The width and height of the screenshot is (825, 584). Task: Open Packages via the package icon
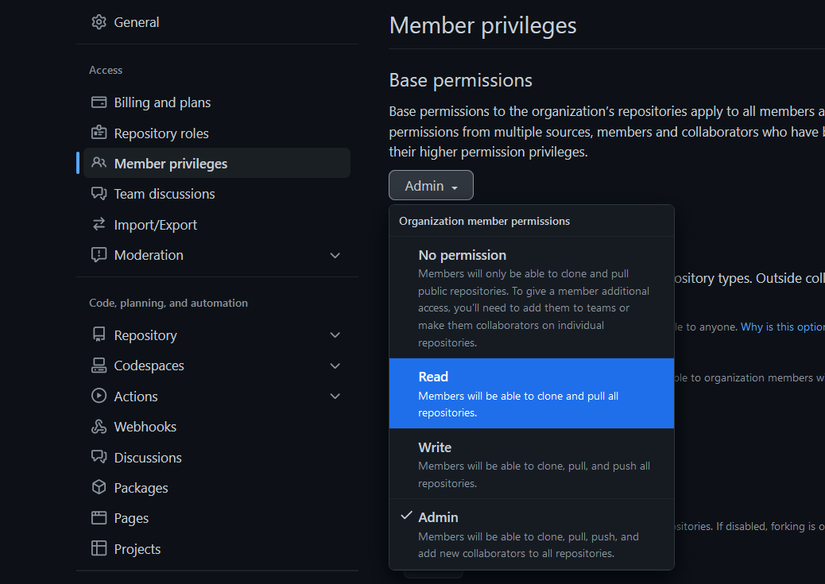98,487
